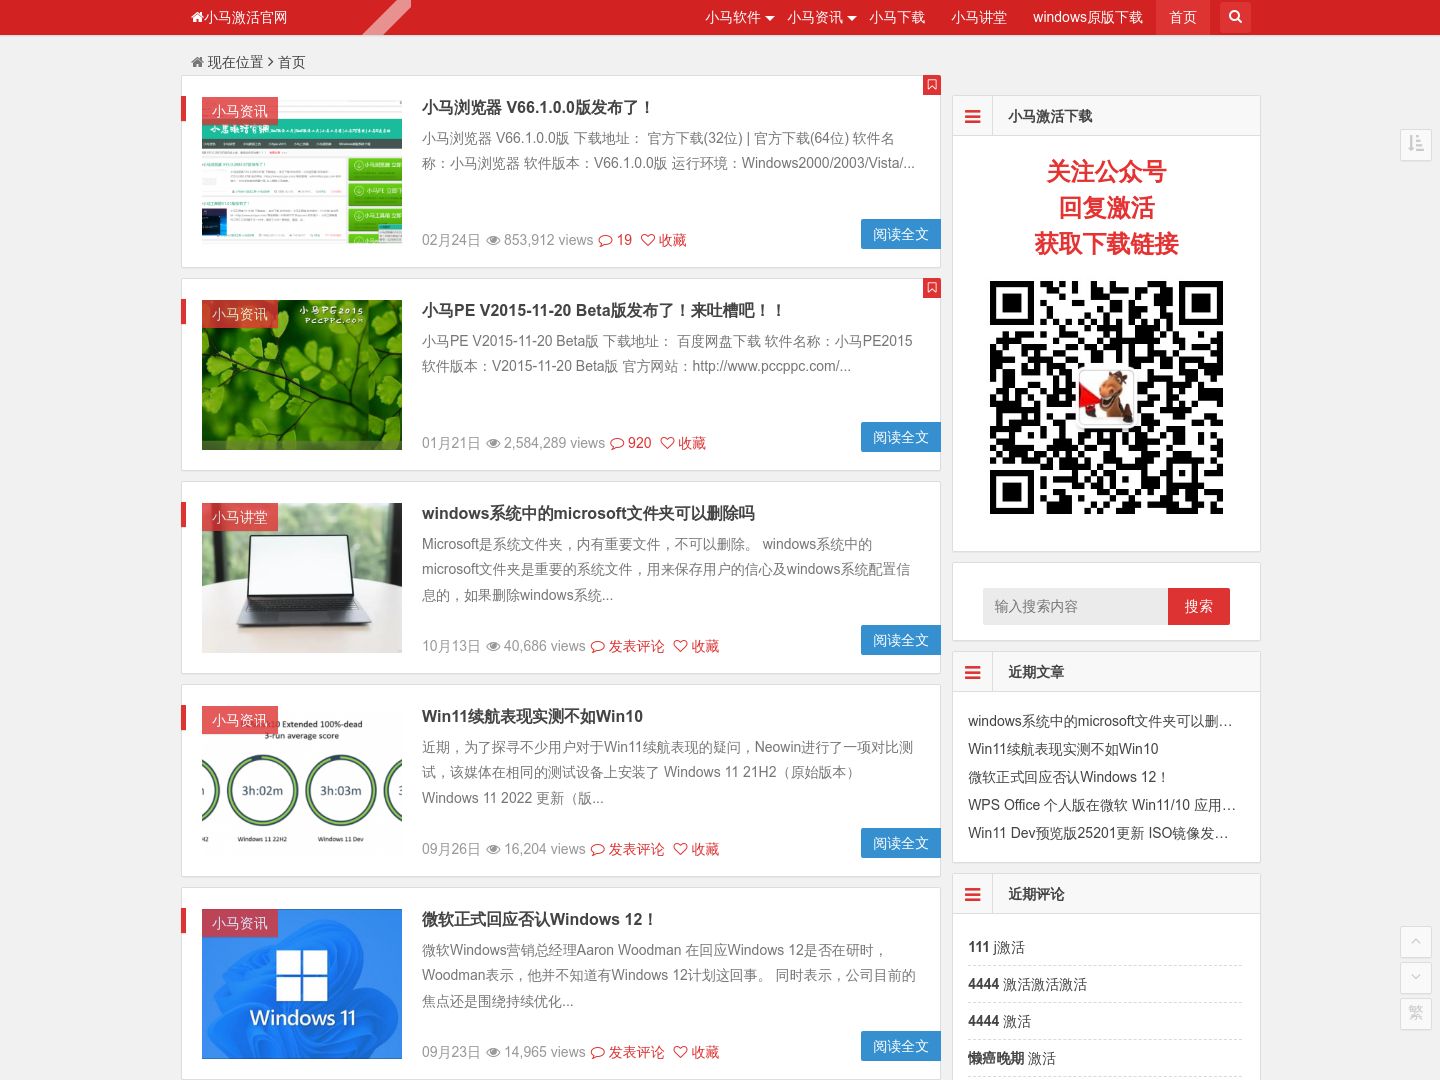Open the search magnifier icon in the header
Image resolution: width=1440 pixels, height=1080 pixels.
click(x=1235, y=17)
